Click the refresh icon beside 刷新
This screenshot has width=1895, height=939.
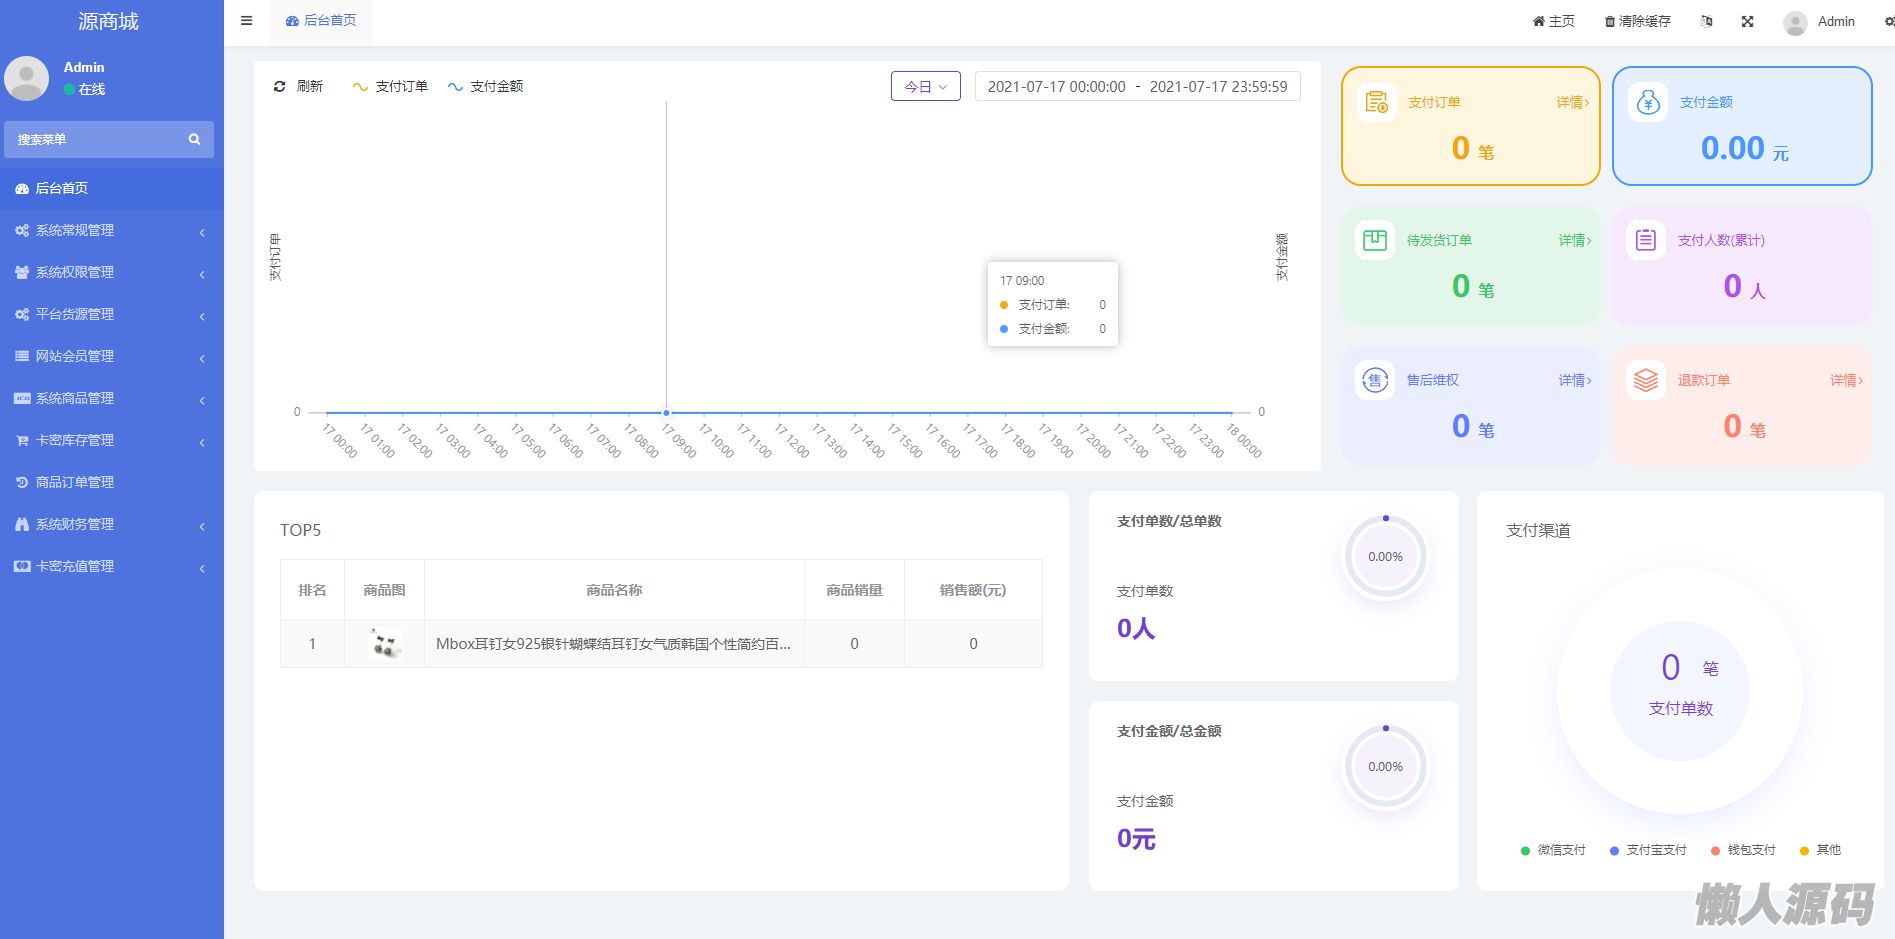point(280,87)
